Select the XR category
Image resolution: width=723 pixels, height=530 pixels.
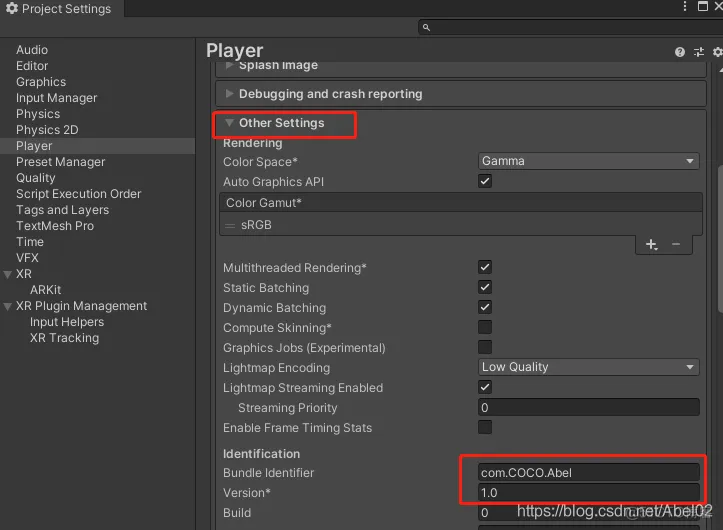pos(24,274)
